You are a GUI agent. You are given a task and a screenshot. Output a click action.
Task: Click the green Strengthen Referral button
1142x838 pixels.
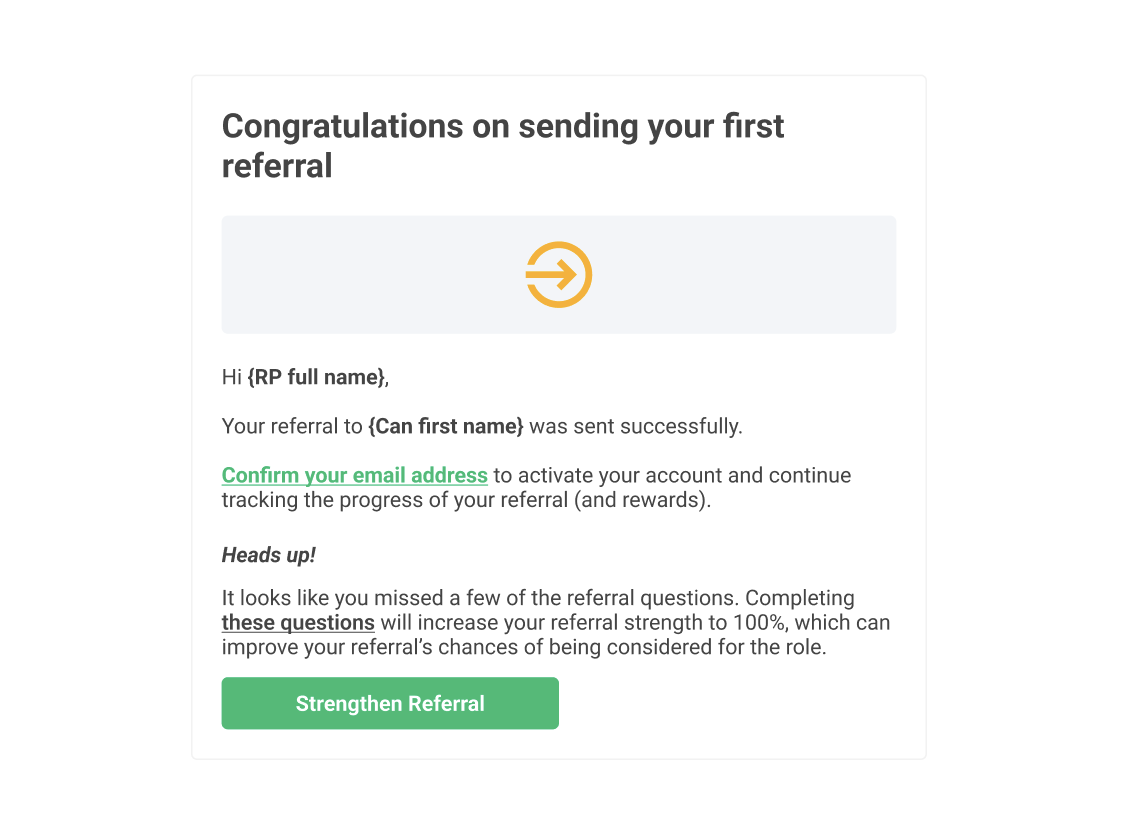[x=390, y=703]
